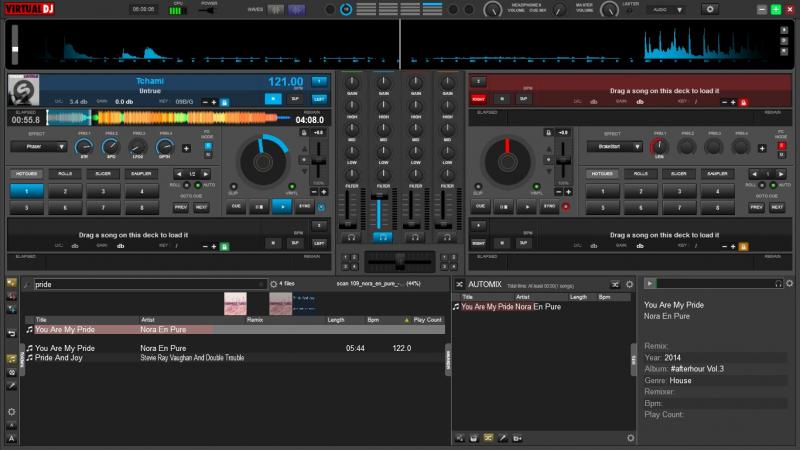Click the right deck SYNC button
Viewport: 800px width, 450px height.
pos(549,207)
